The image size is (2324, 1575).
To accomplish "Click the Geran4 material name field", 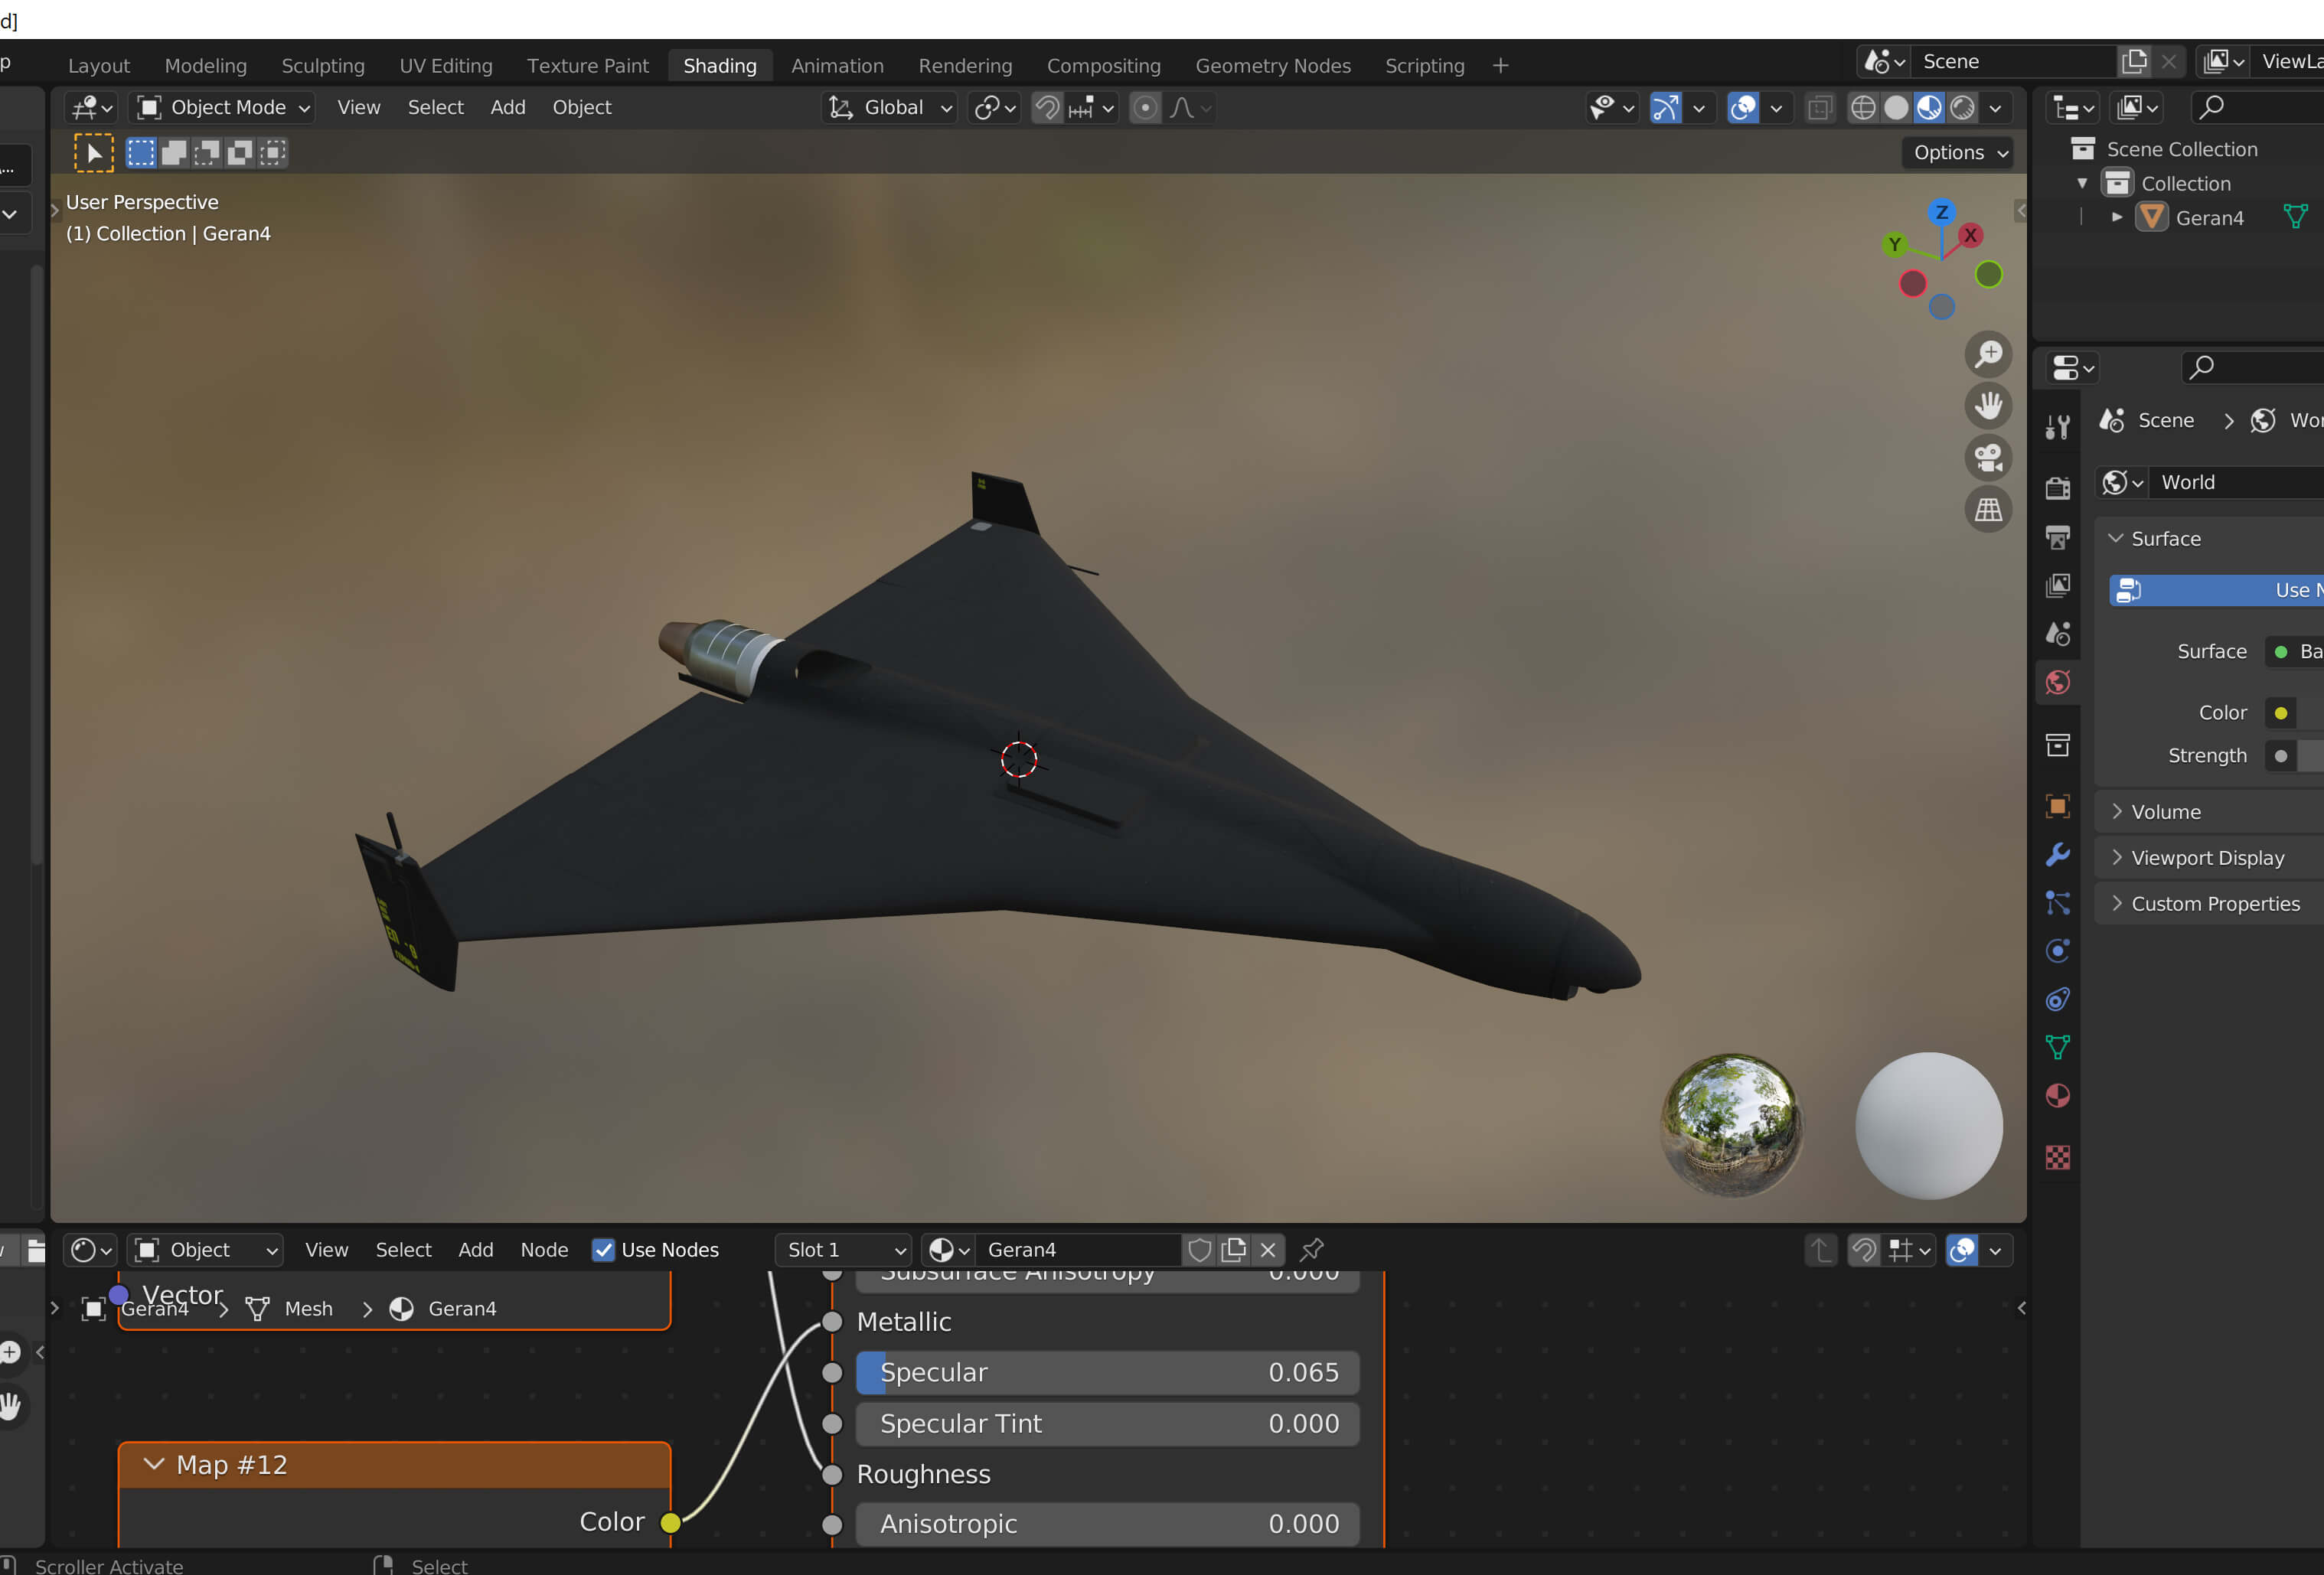I will [1078, 1250].
